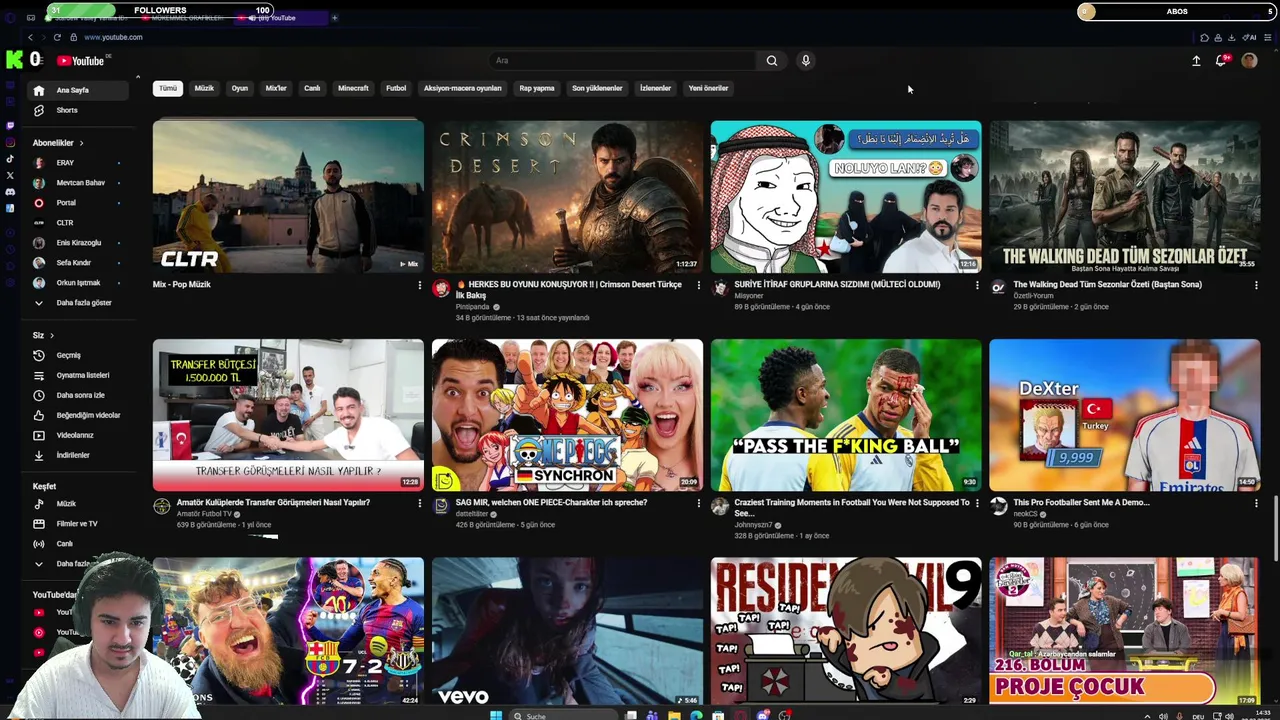This screenshot has height=720, width=1280.
Task: Open the notifications bell
Action: coord(1221,61)
